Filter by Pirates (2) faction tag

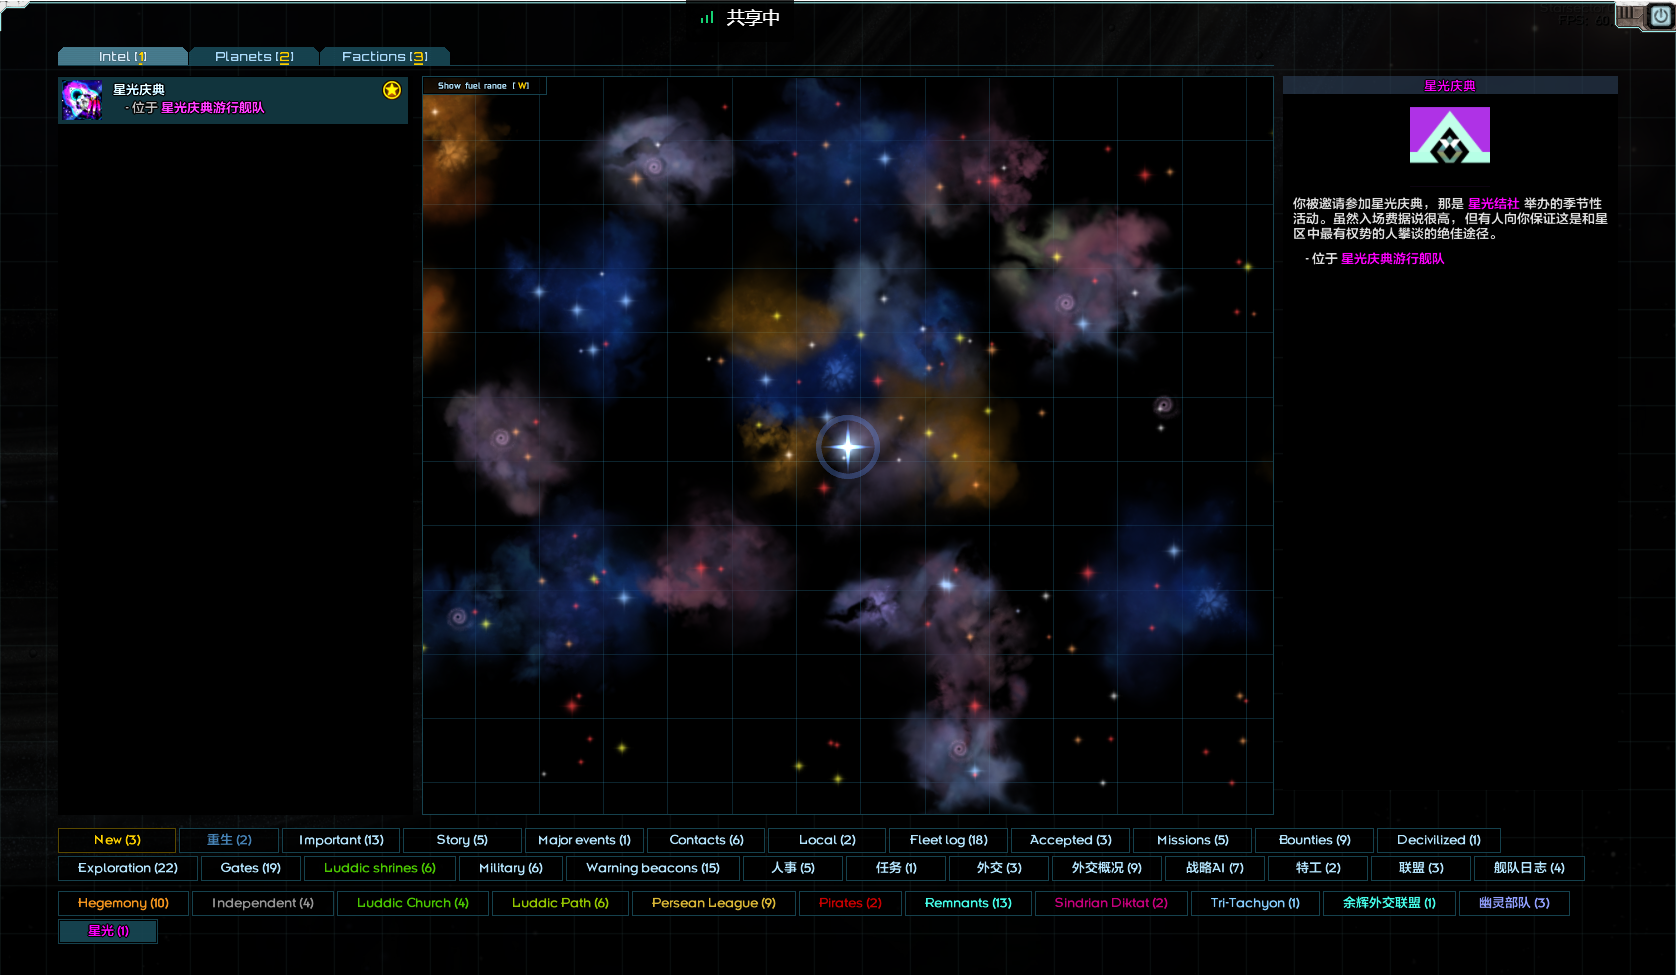tap(850, 903)
